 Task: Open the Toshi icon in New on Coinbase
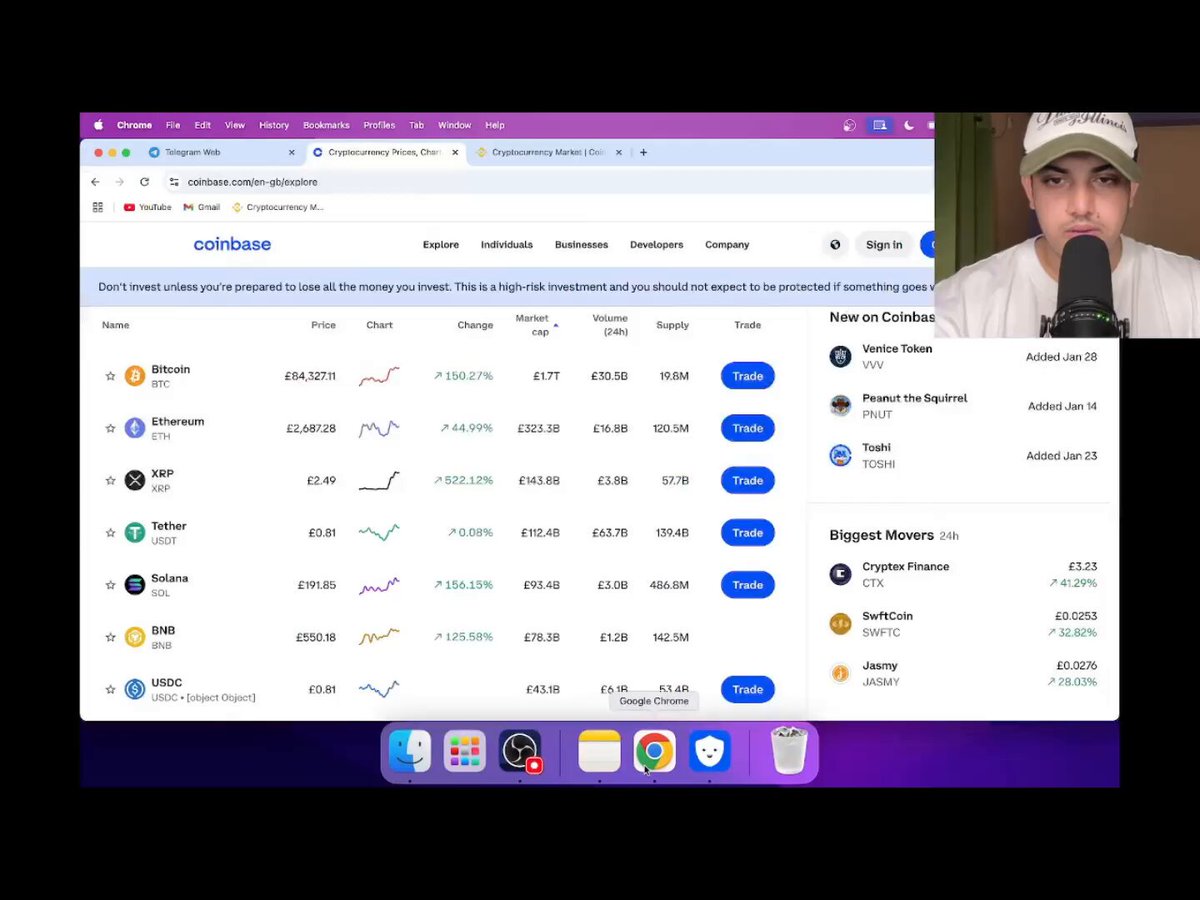coord(840,455)
